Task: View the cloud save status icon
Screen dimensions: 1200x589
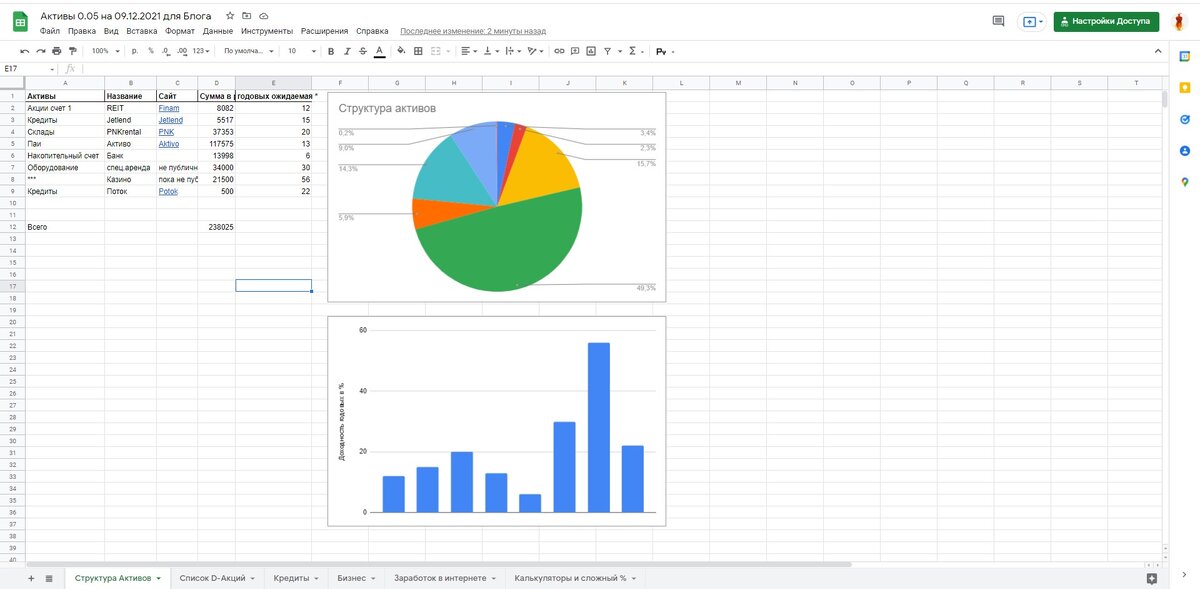Action: coord(263,17)
